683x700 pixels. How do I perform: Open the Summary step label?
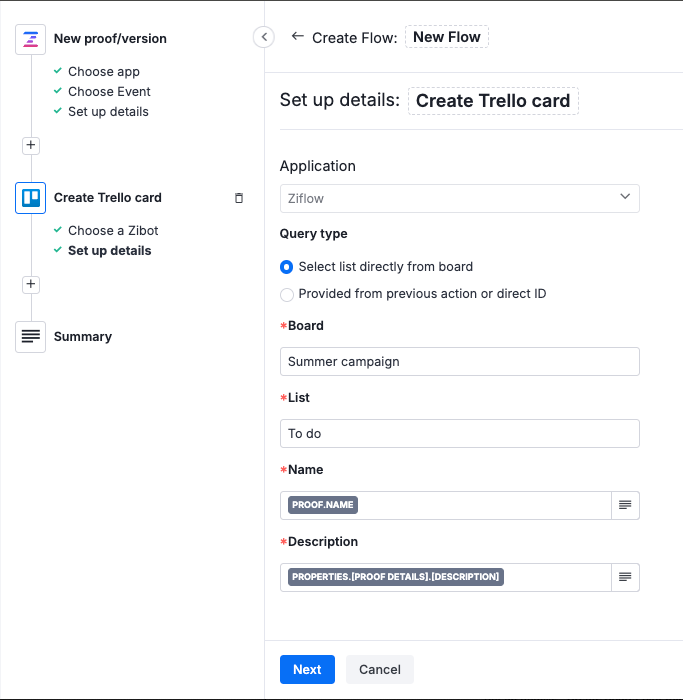point(83,337)
